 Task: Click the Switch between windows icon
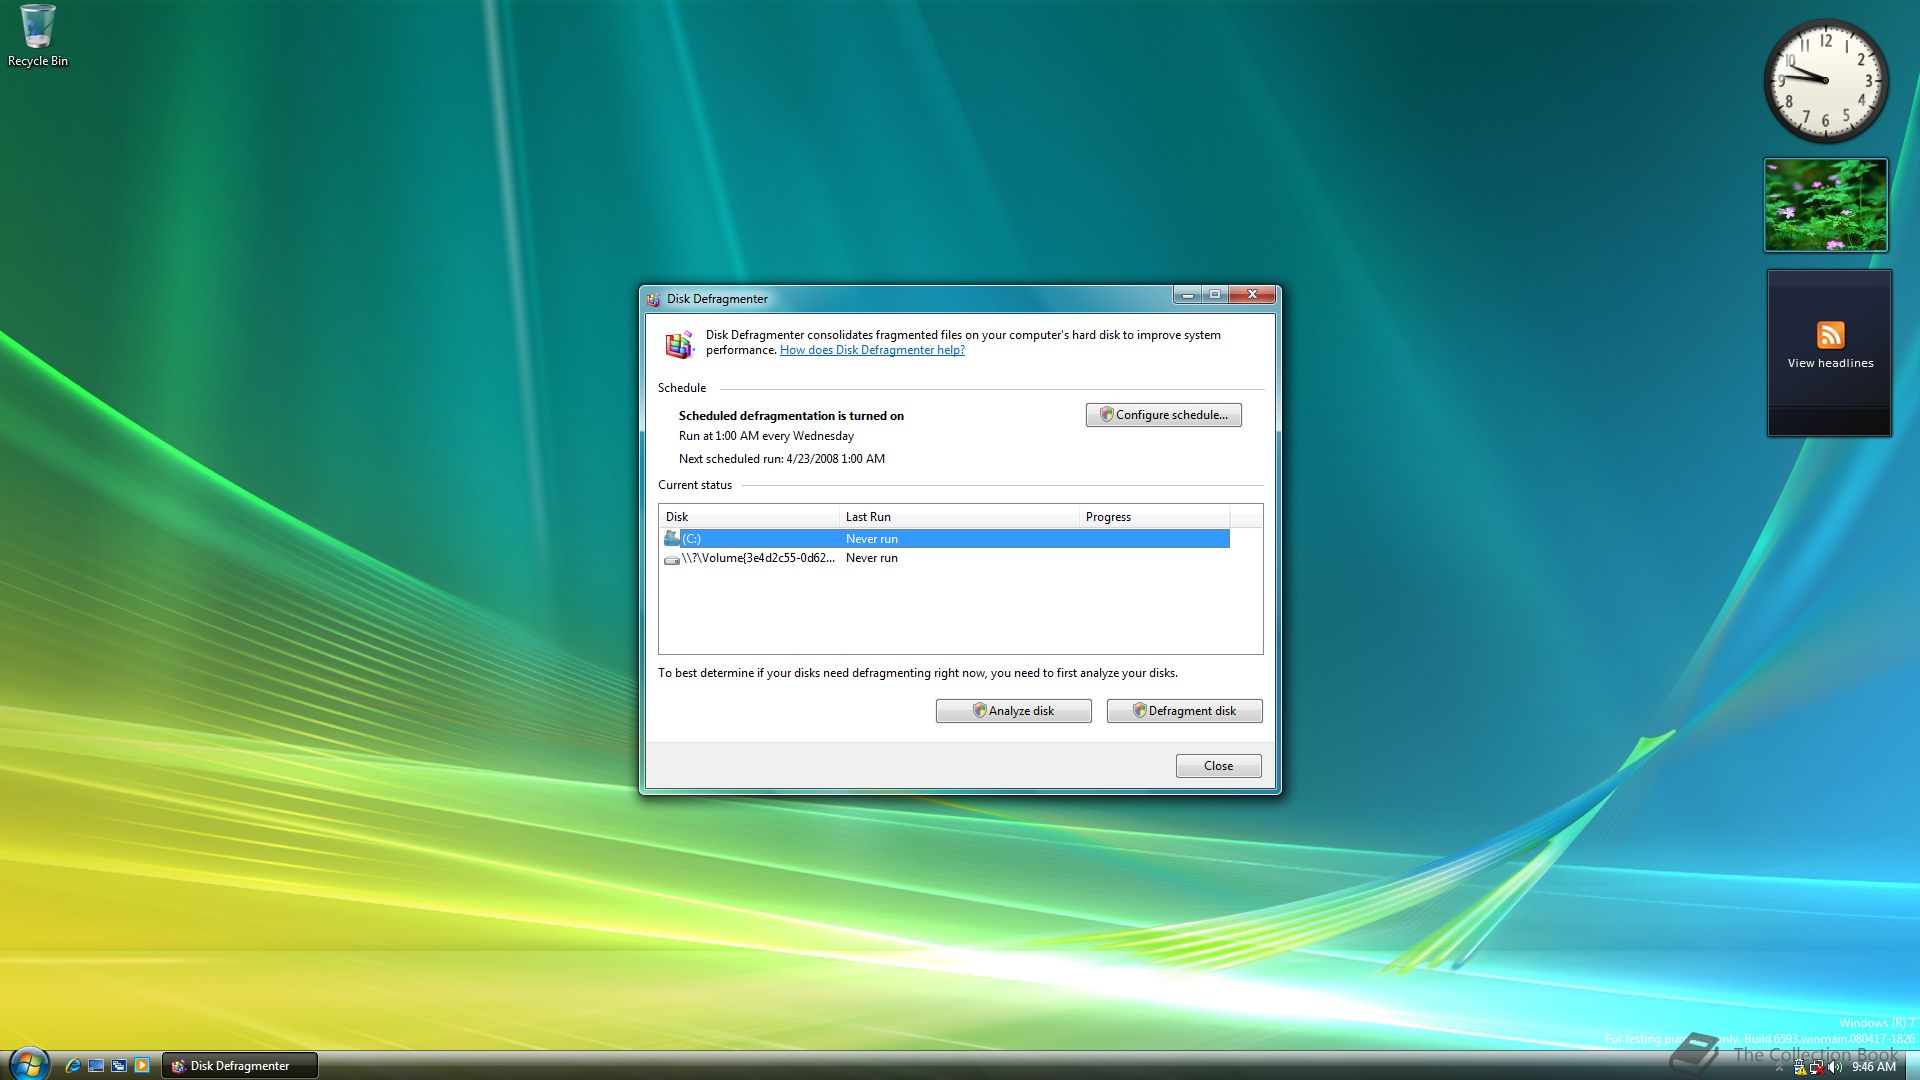click(119, 1066)
